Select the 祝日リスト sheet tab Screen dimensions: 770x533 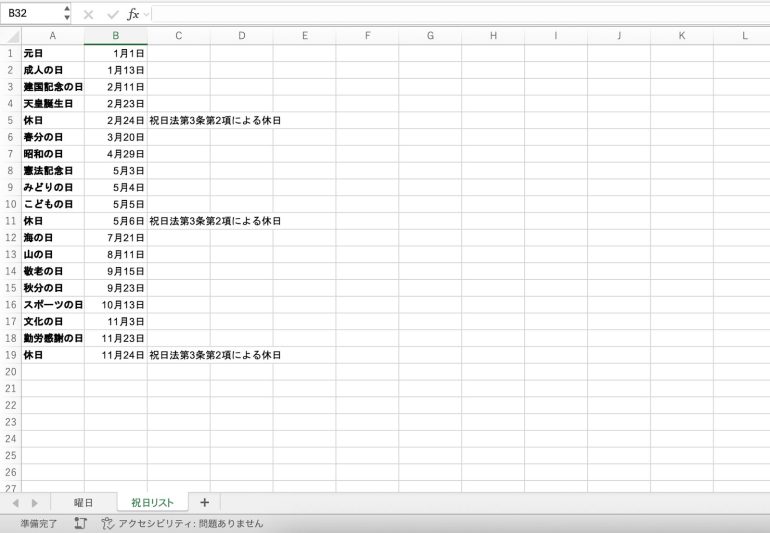point(153,503)
